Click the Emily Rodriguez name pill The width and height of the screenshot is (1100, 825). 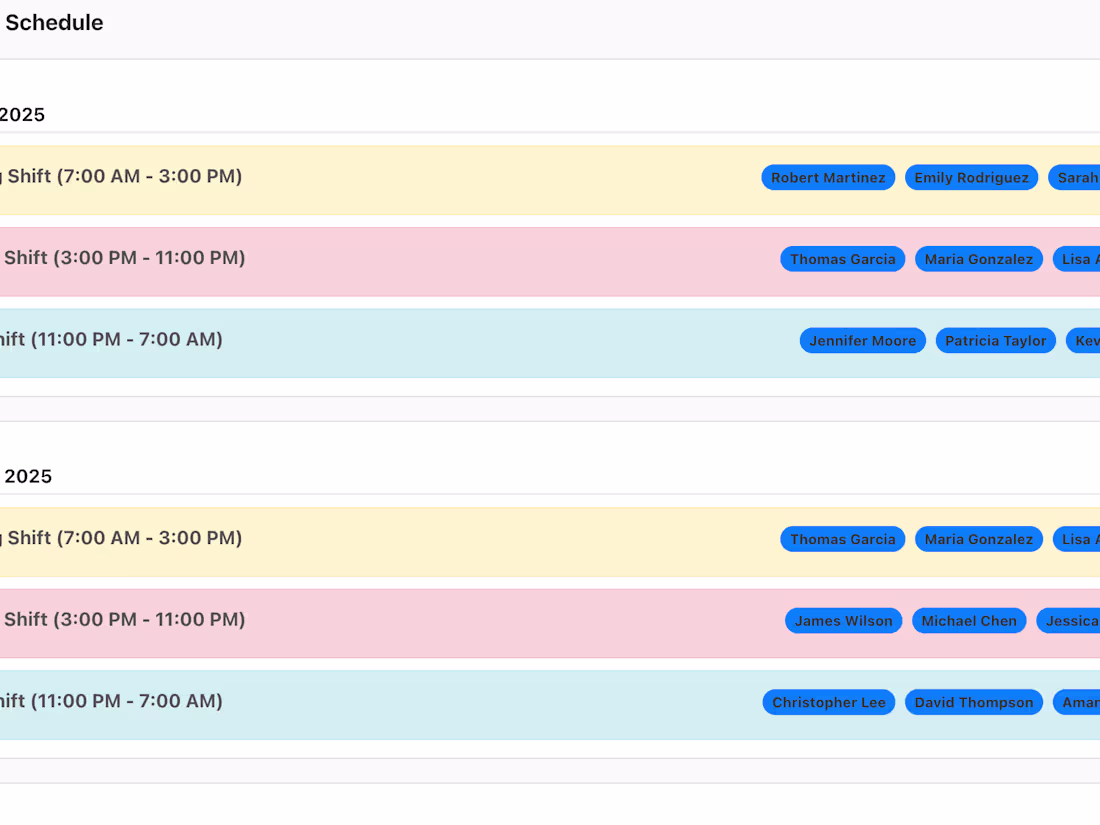pos(971,177)
